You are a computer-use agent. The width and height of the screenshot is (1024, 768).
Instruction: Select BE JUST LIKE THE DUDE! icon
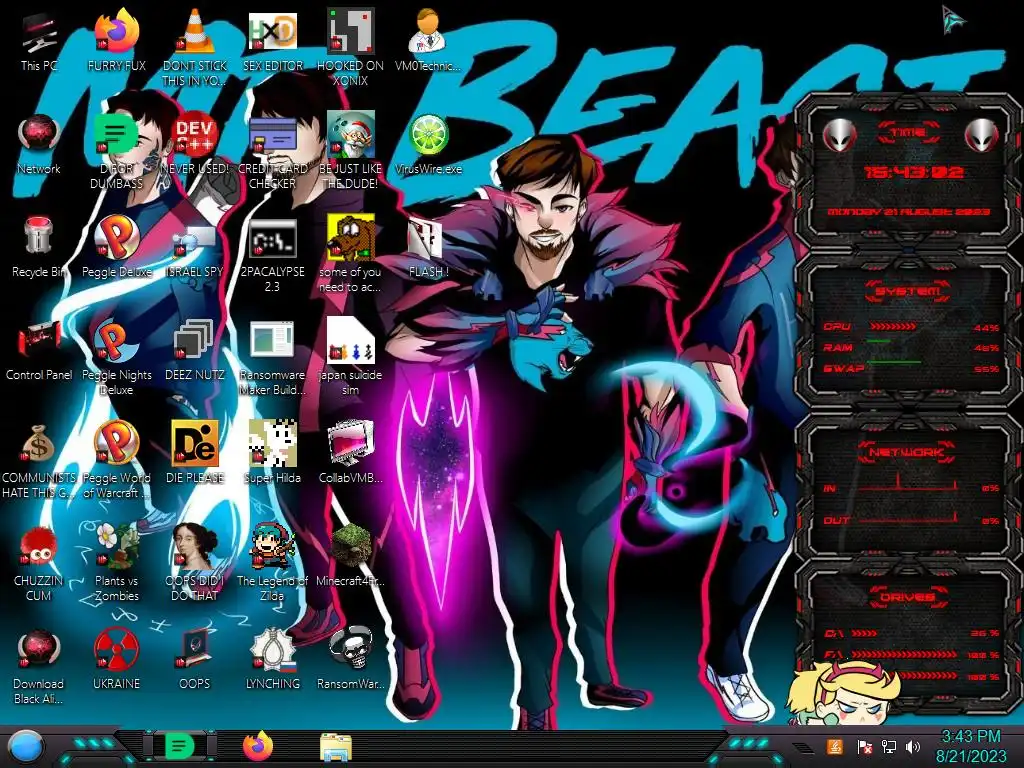tap(350, 135)
